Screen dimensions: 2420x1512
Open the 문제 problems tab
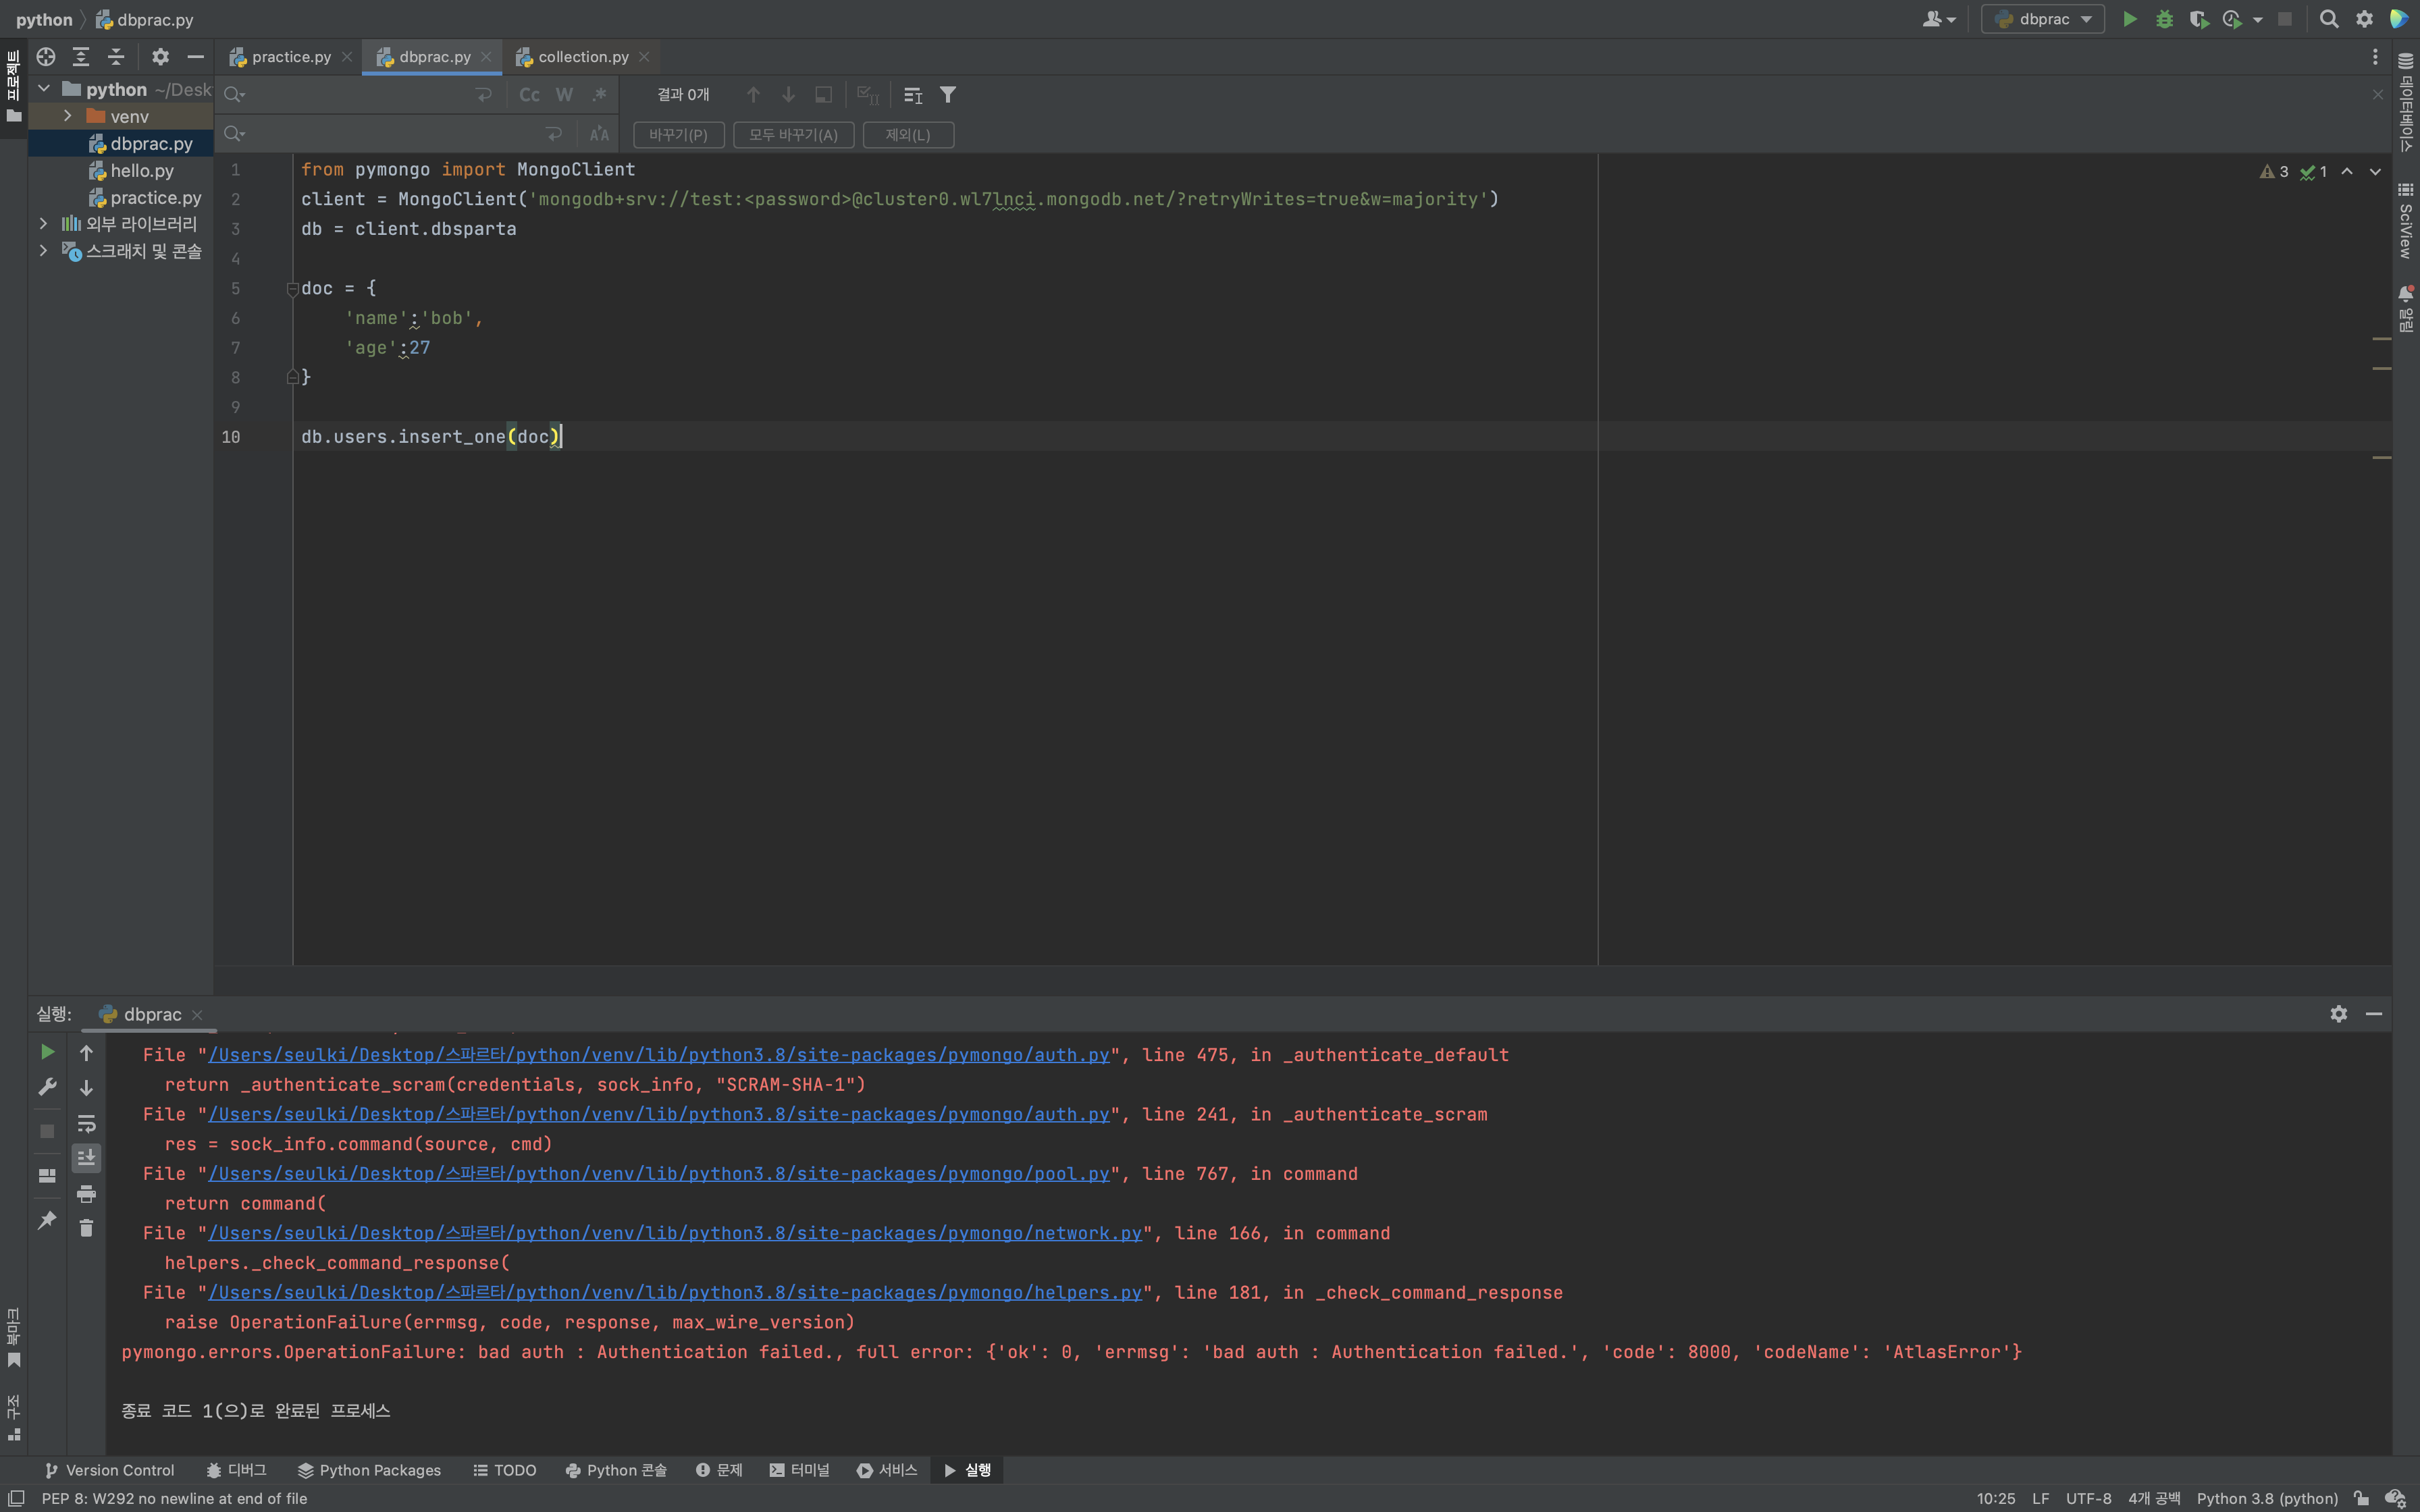tap(719, 1470)
